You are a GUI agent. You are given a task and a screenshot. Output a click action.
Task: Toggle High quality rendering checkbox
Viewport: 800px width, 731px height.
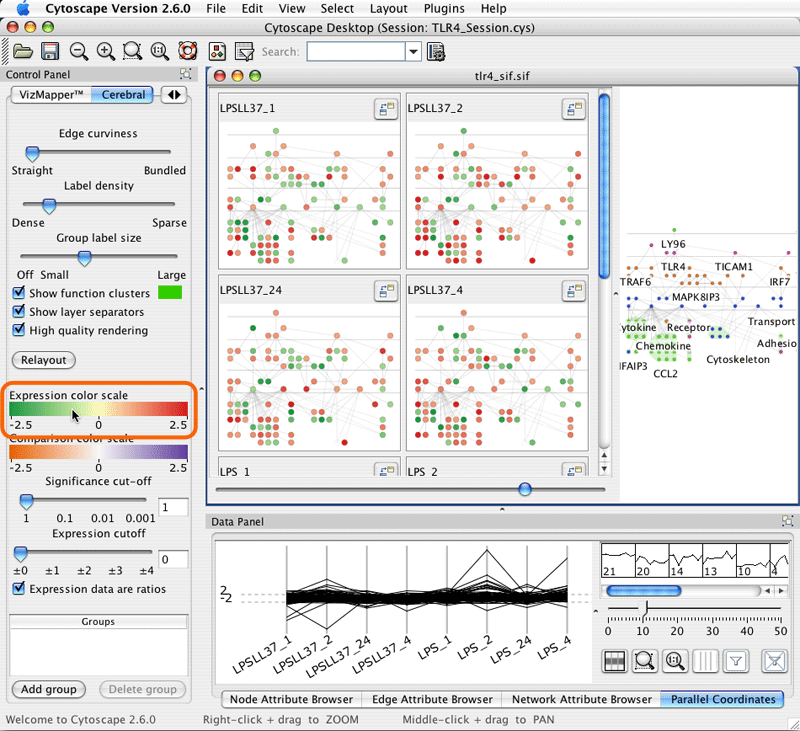(x=18, y=330)
